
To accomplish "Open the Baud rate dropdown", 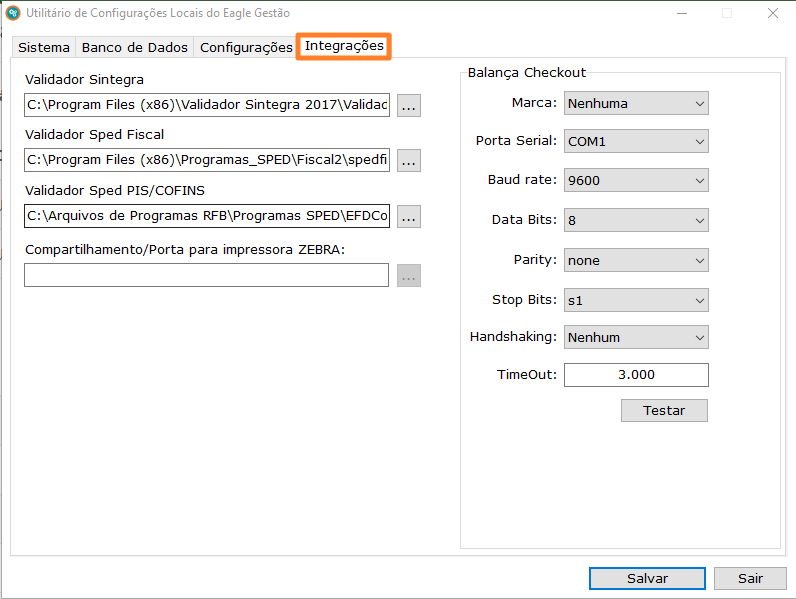I will 636,181.
